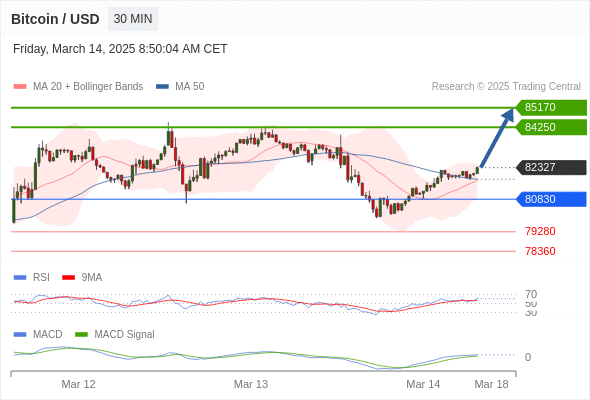Click the 30 MIN timeframe badge
This screenshot has height=400, width=590.
click(133, 19)
